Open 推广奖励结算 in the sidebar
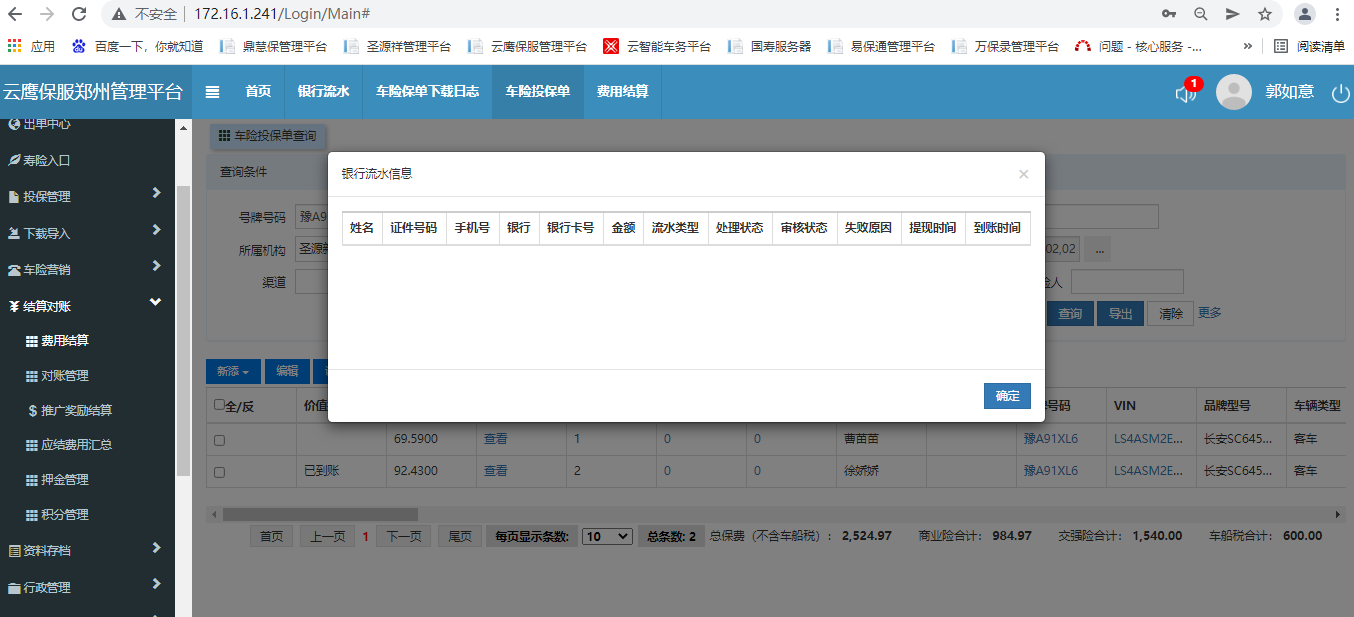 (x=76, y=410)
